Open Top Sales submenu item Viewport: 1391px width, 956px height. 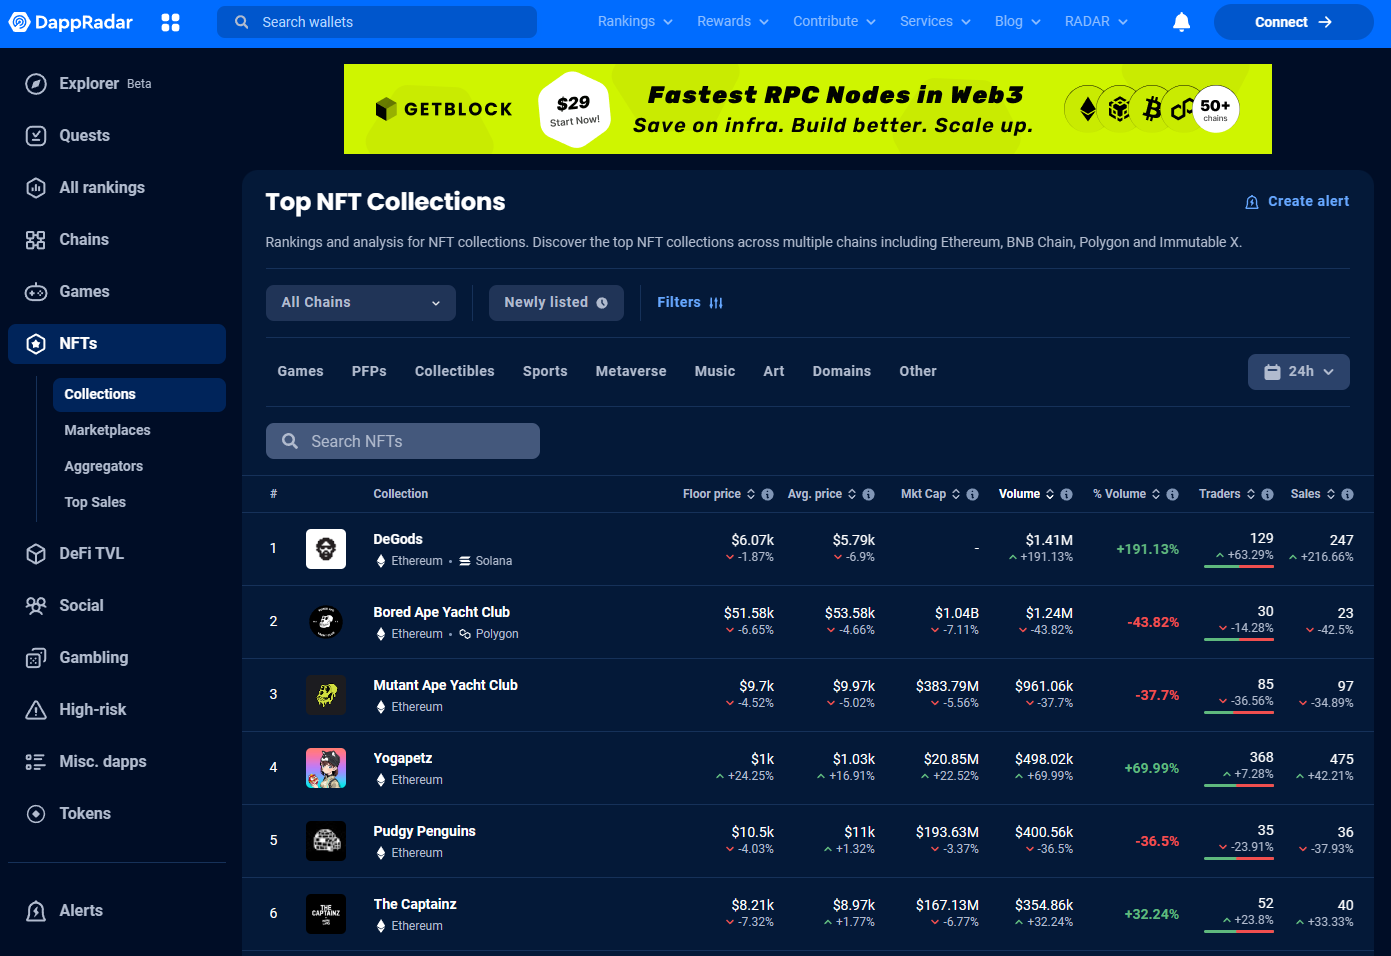95,502
